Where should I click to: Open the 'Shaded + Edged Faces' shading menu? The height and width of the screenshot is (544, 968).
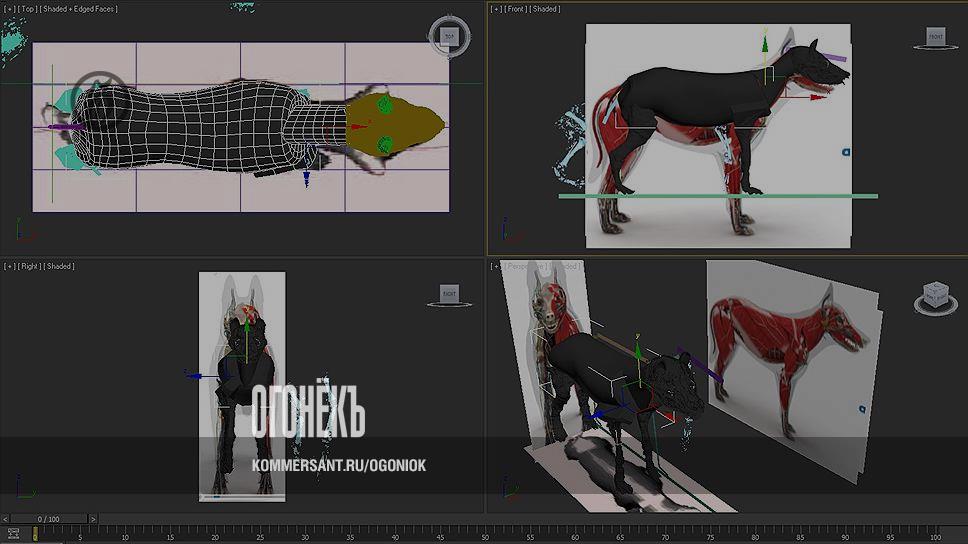point(80,9)
